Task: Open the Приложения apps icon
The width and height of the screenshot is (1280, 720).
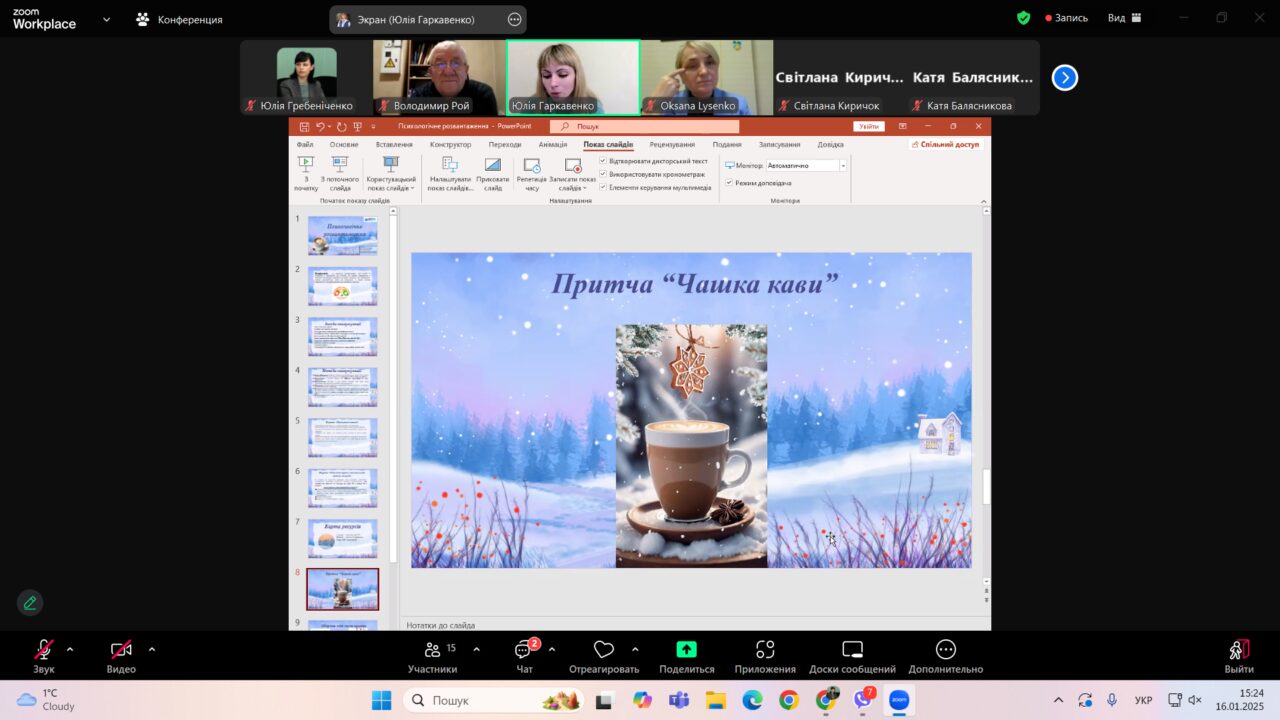Action: 765,650
